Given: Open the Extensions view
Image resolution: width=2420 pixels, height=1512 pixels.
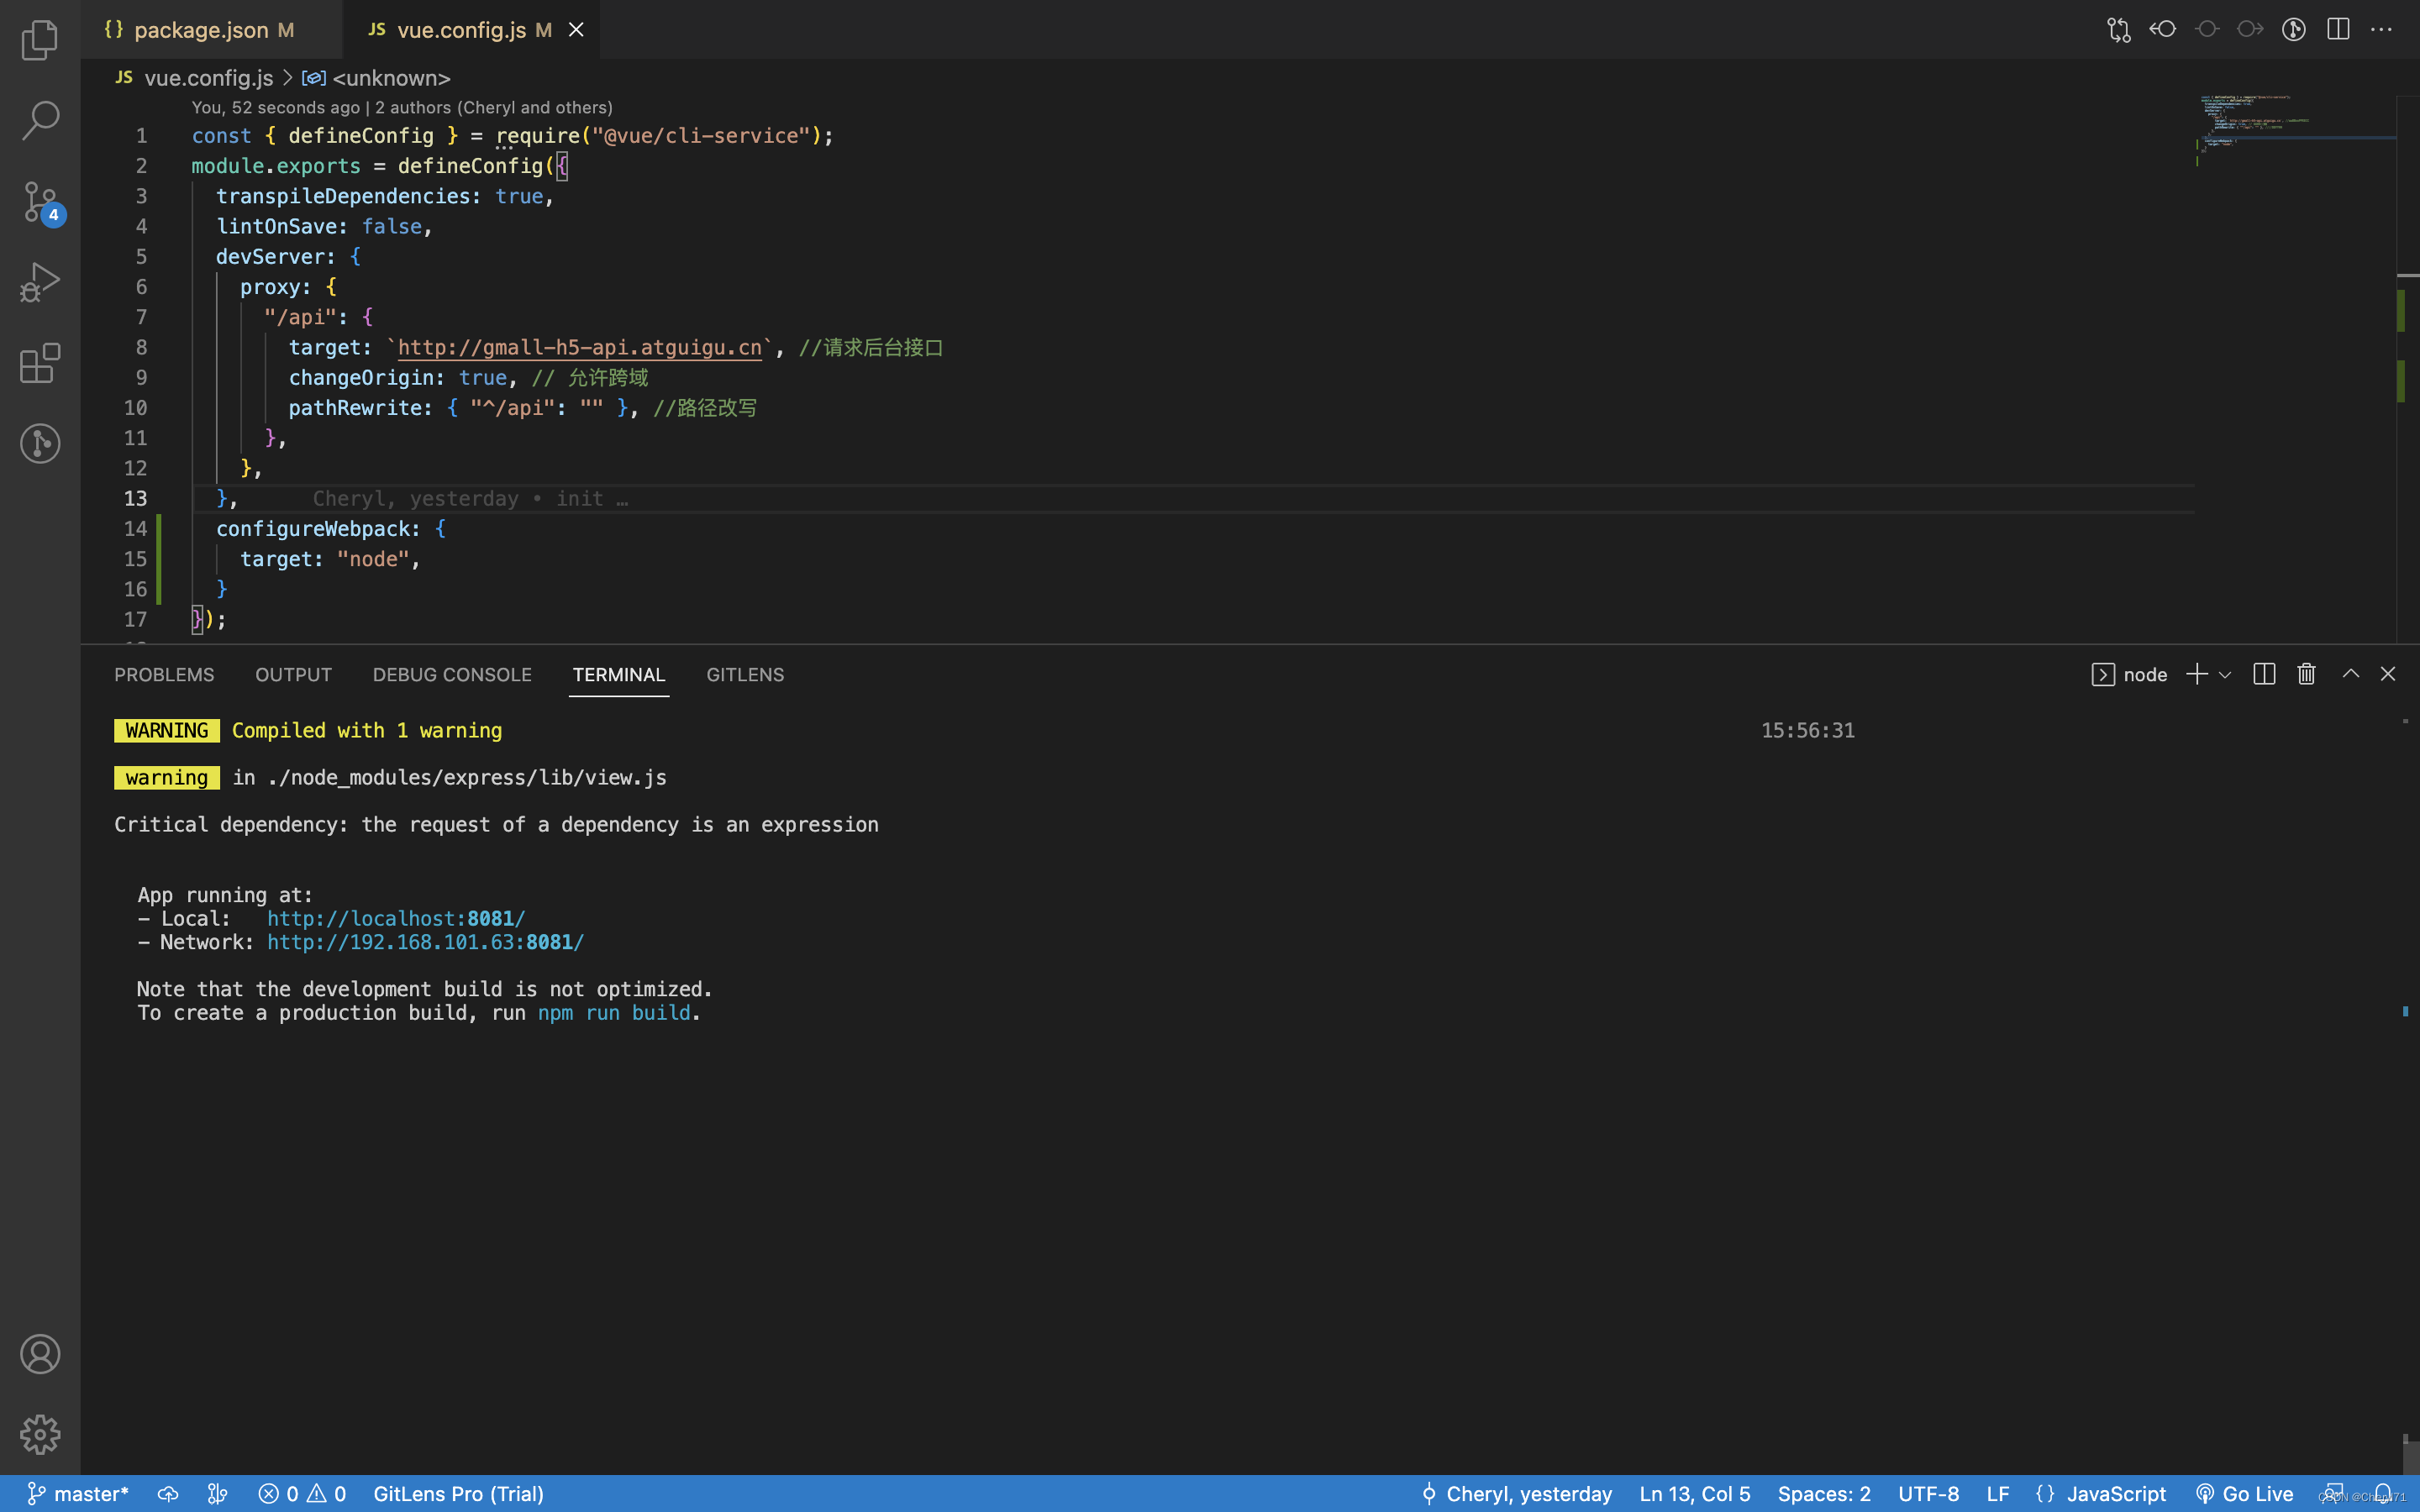Looking at the screenshot, I should tap(40, 363).
